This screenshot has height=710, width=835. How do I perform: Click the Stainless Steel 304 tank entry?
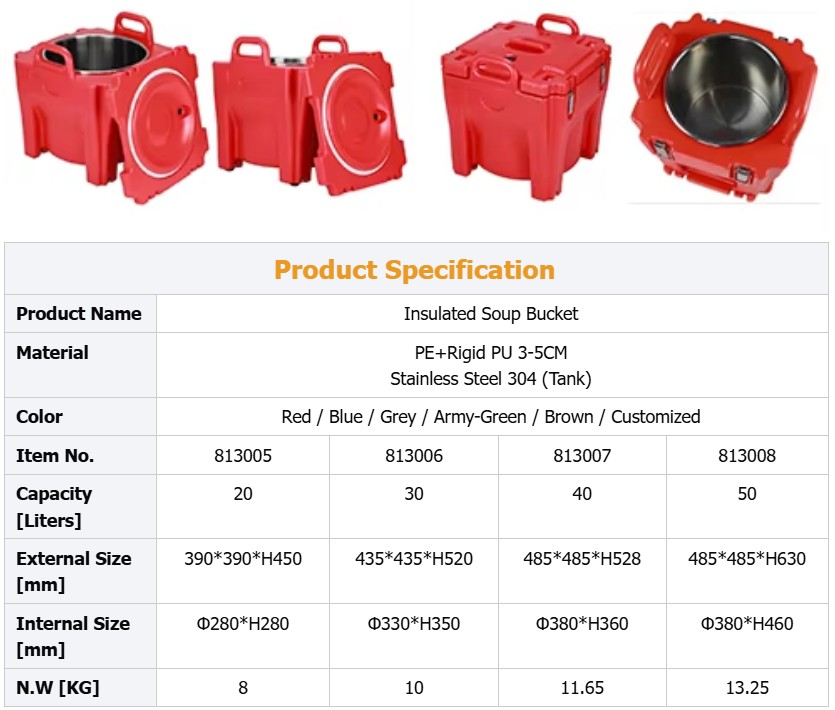pyautogui.click(x=495, y=379)
